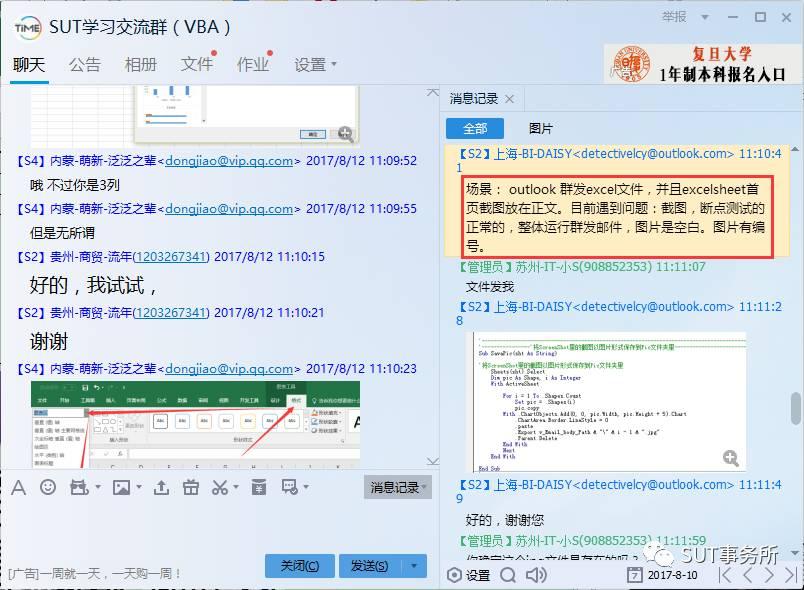Click the scissors screenshot icon

pos(219,487)
